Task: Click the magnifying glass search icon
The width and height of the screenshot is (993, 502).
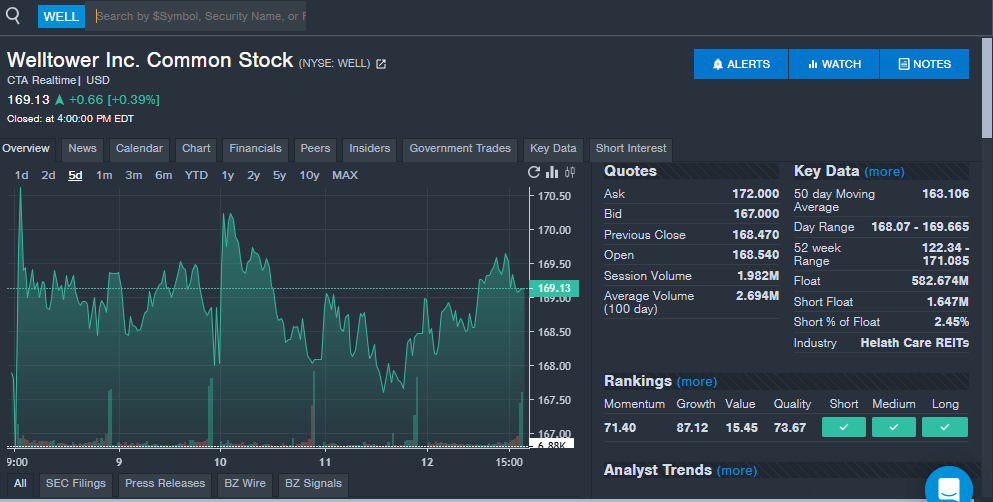Action: [x=13, y=15]
